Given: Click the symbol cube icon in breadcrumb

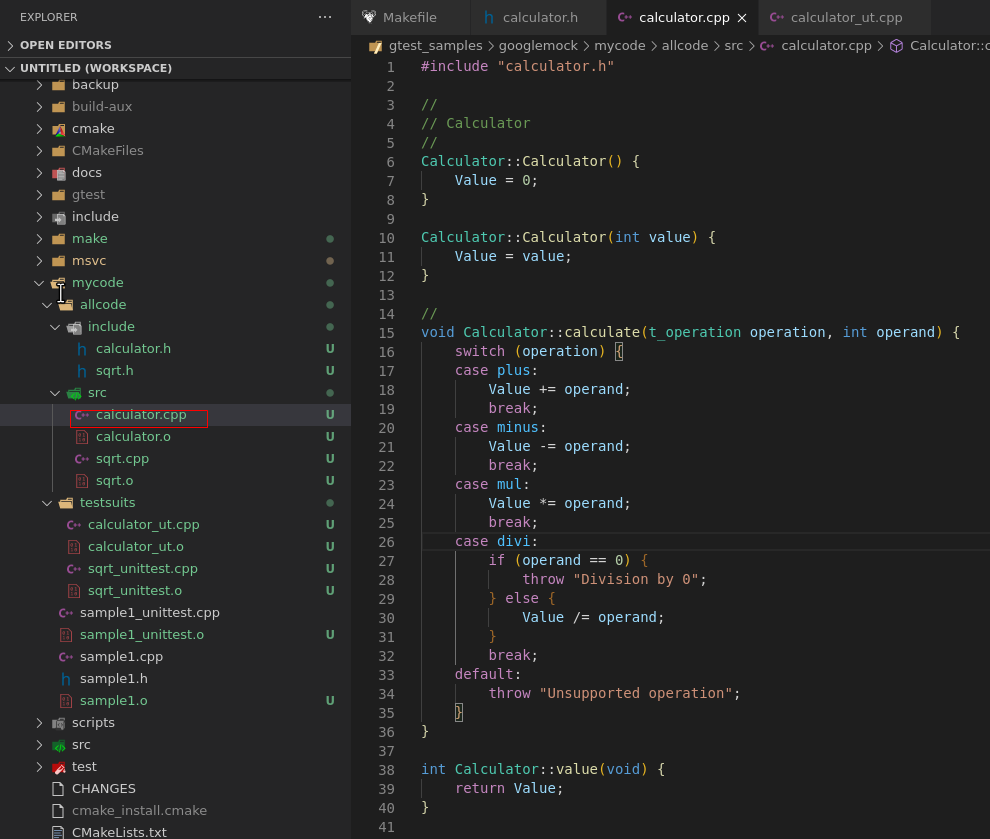Looking at the screenshot, I should click(897, 46).
